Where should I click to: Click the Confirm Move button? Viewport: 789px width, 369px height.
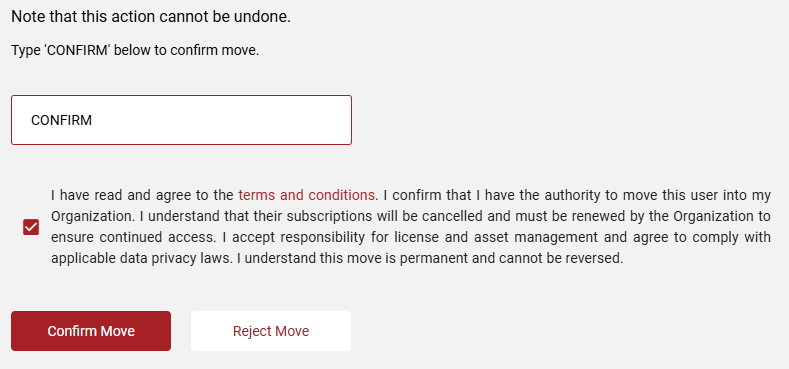pyautogui.click(x=91, y=331)
